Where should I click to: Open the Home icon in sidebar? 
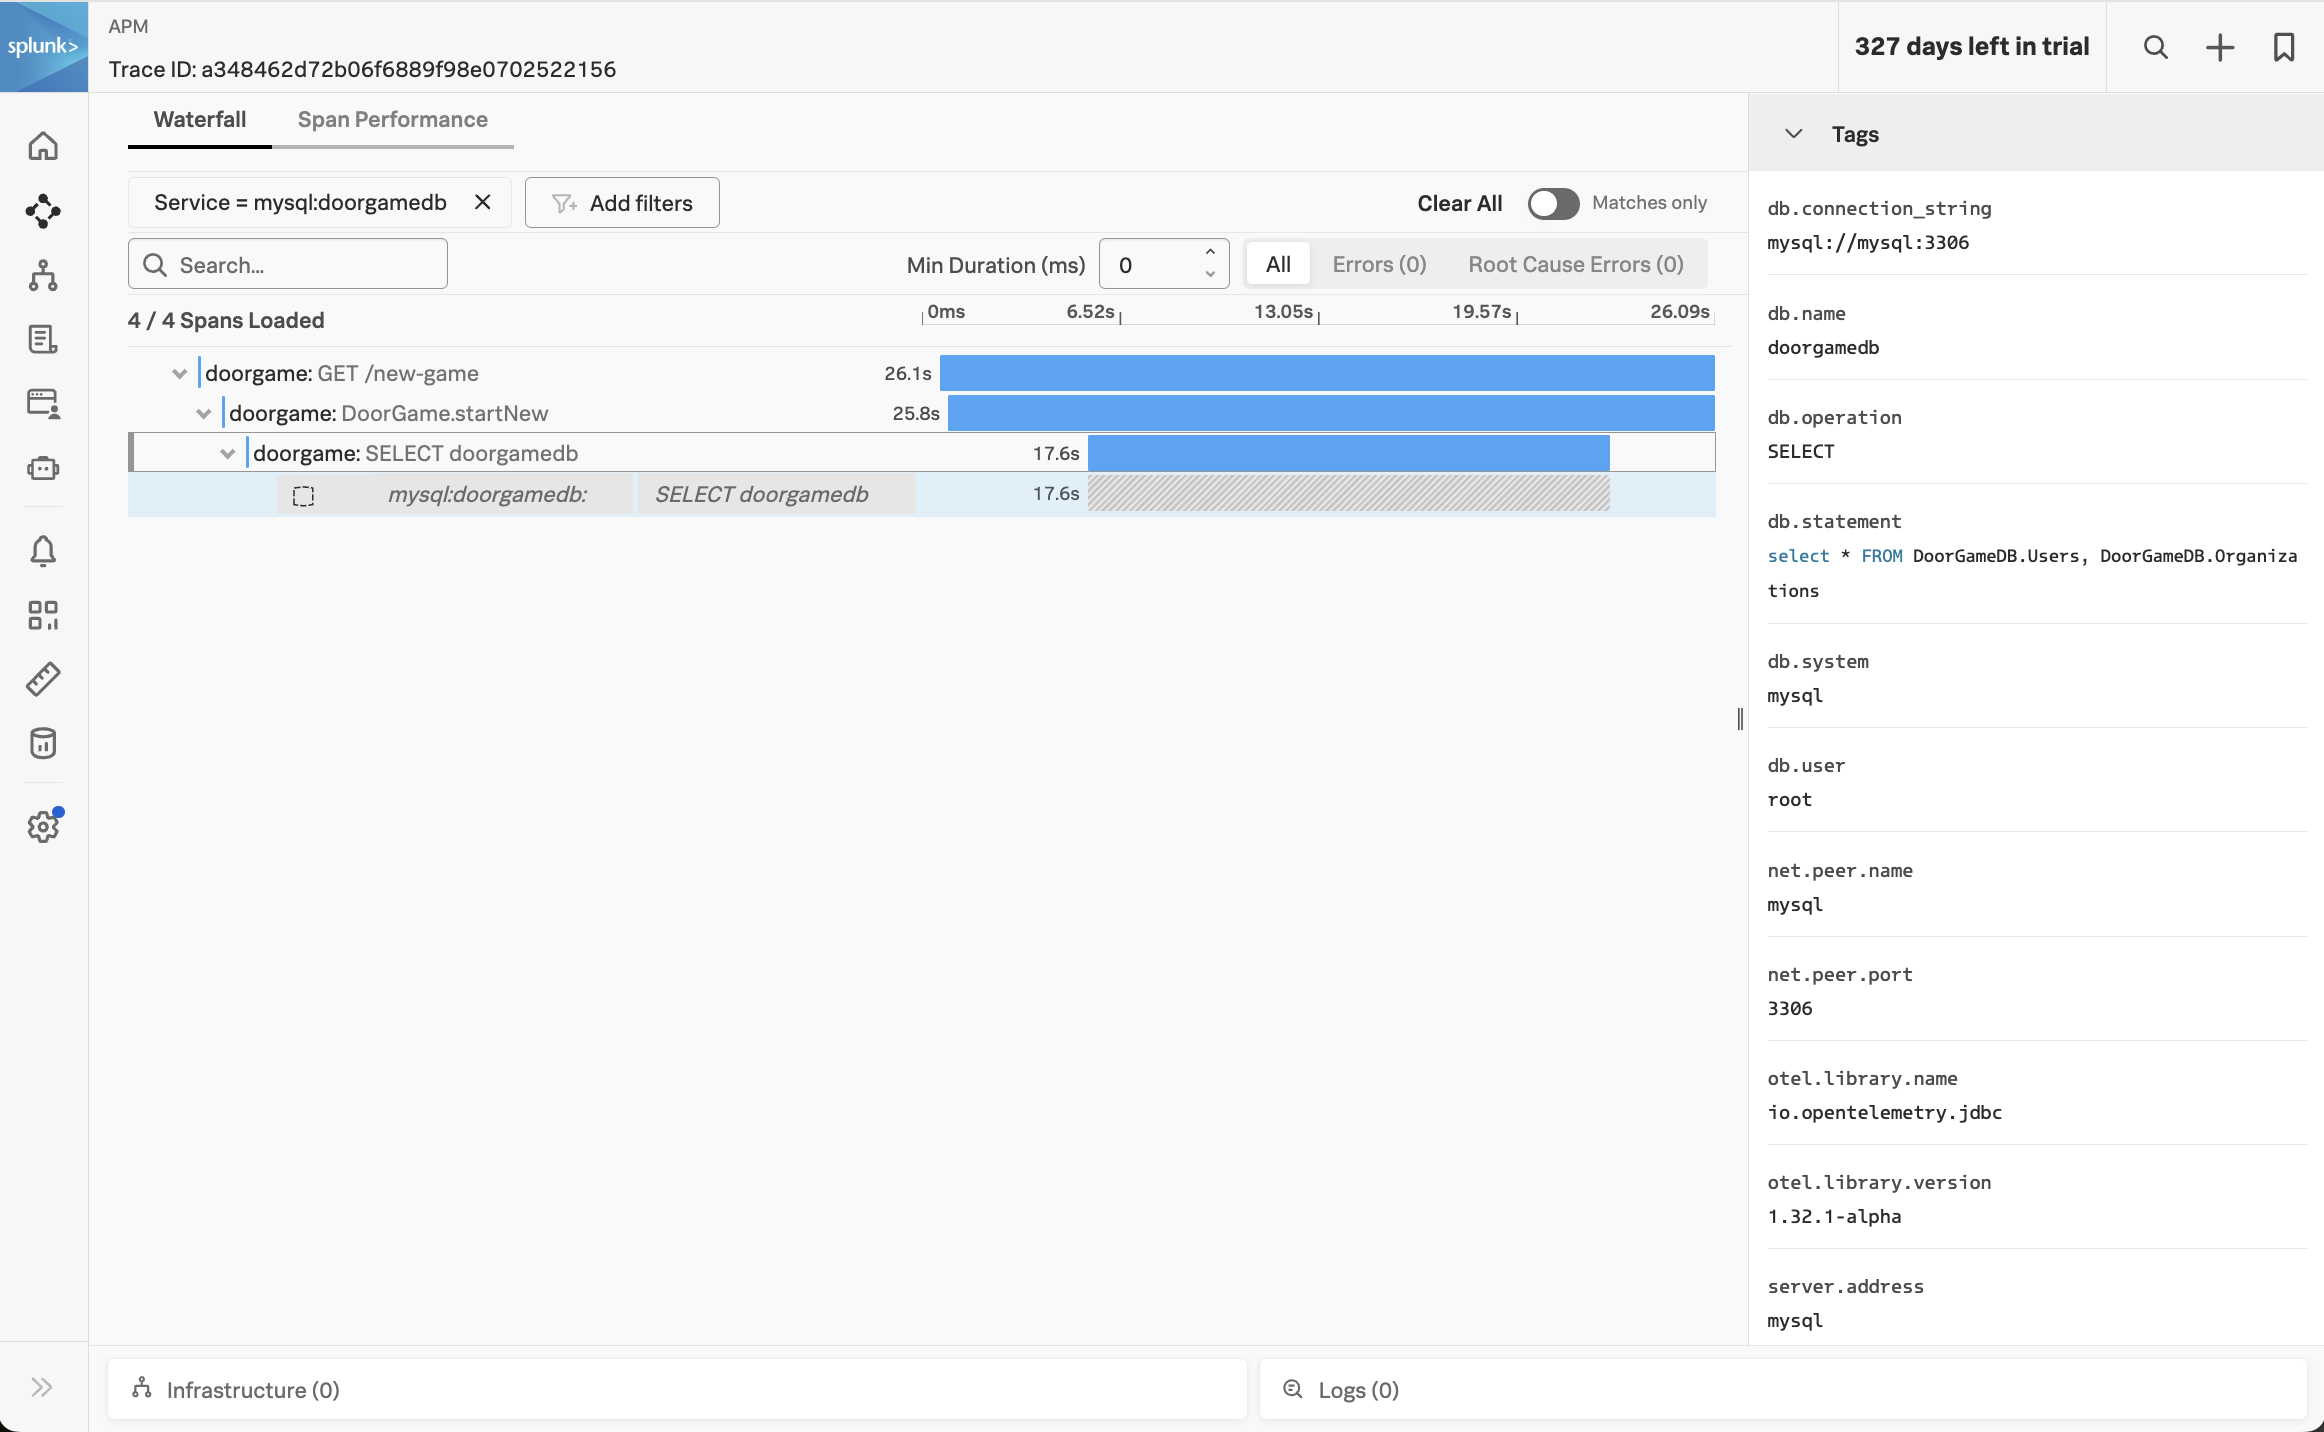coord(43,147)
